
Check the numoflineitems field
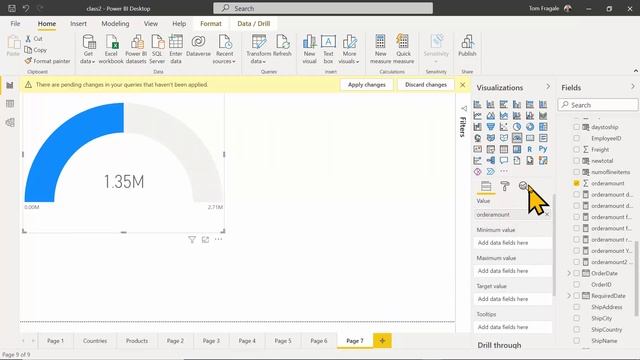coord(576,172)
